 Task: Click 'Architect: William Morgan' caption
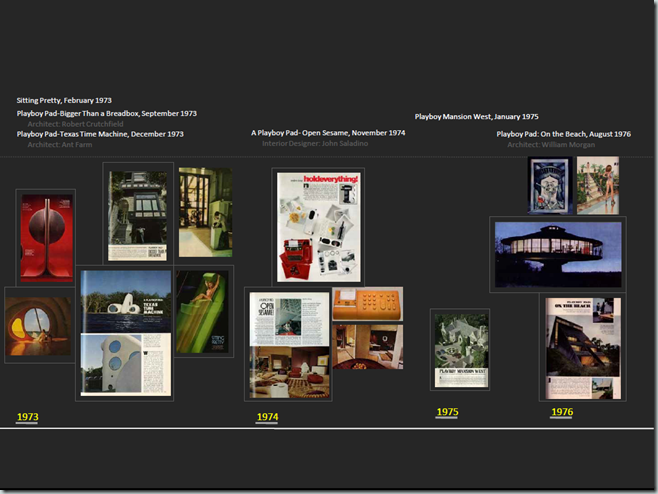551,144
